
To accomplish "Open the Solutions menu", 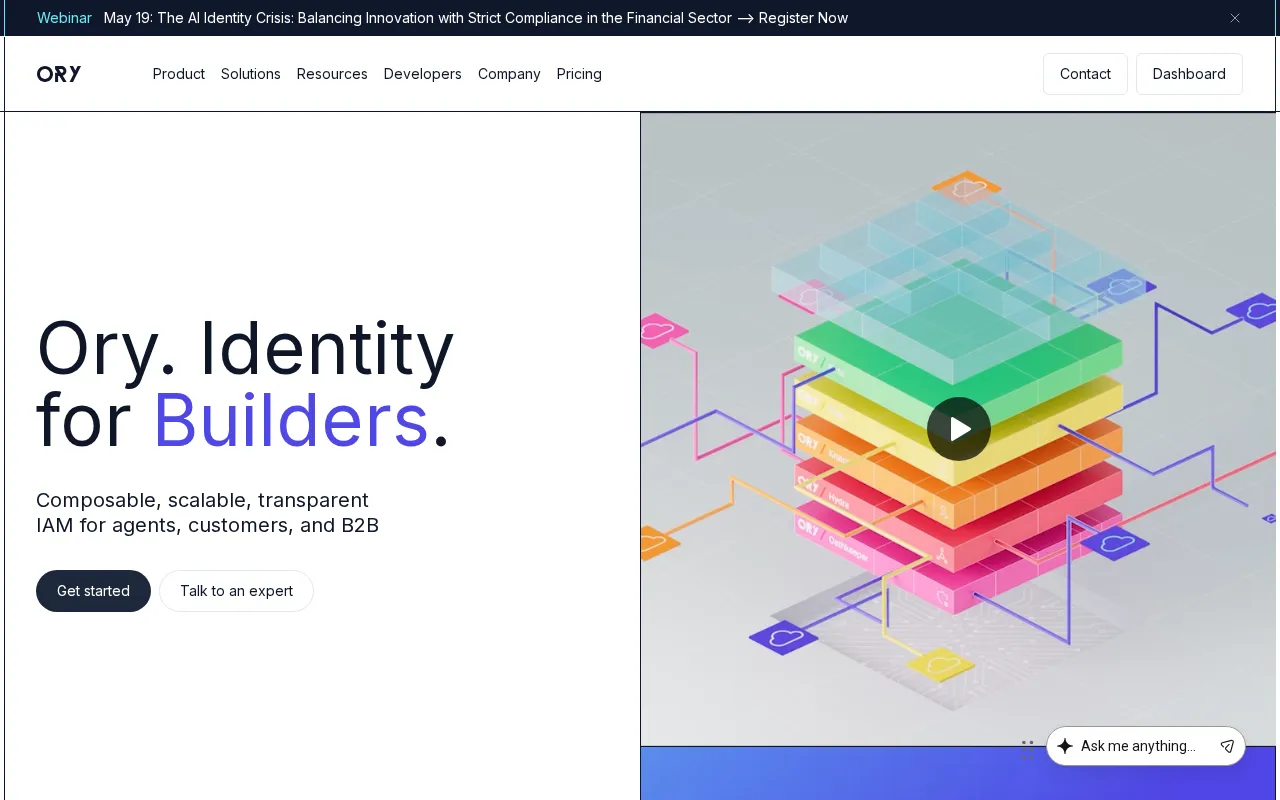I will [x=251, y=74].
